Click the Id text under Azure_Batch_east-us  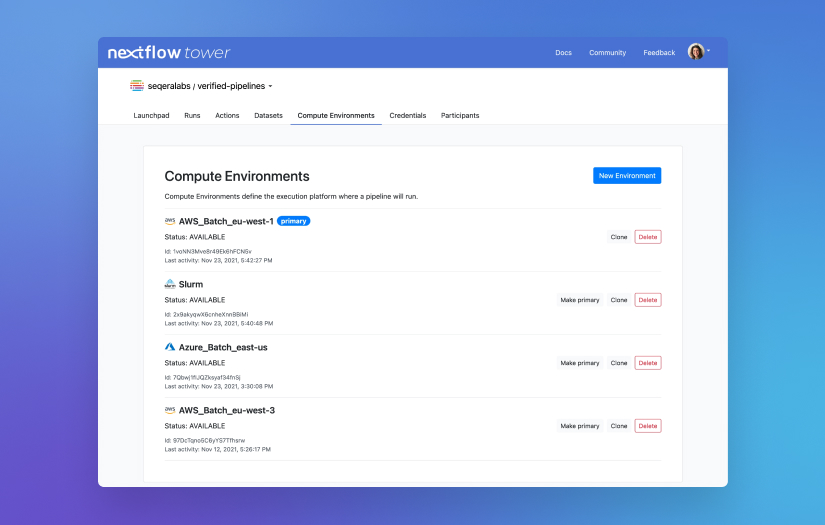203,378
